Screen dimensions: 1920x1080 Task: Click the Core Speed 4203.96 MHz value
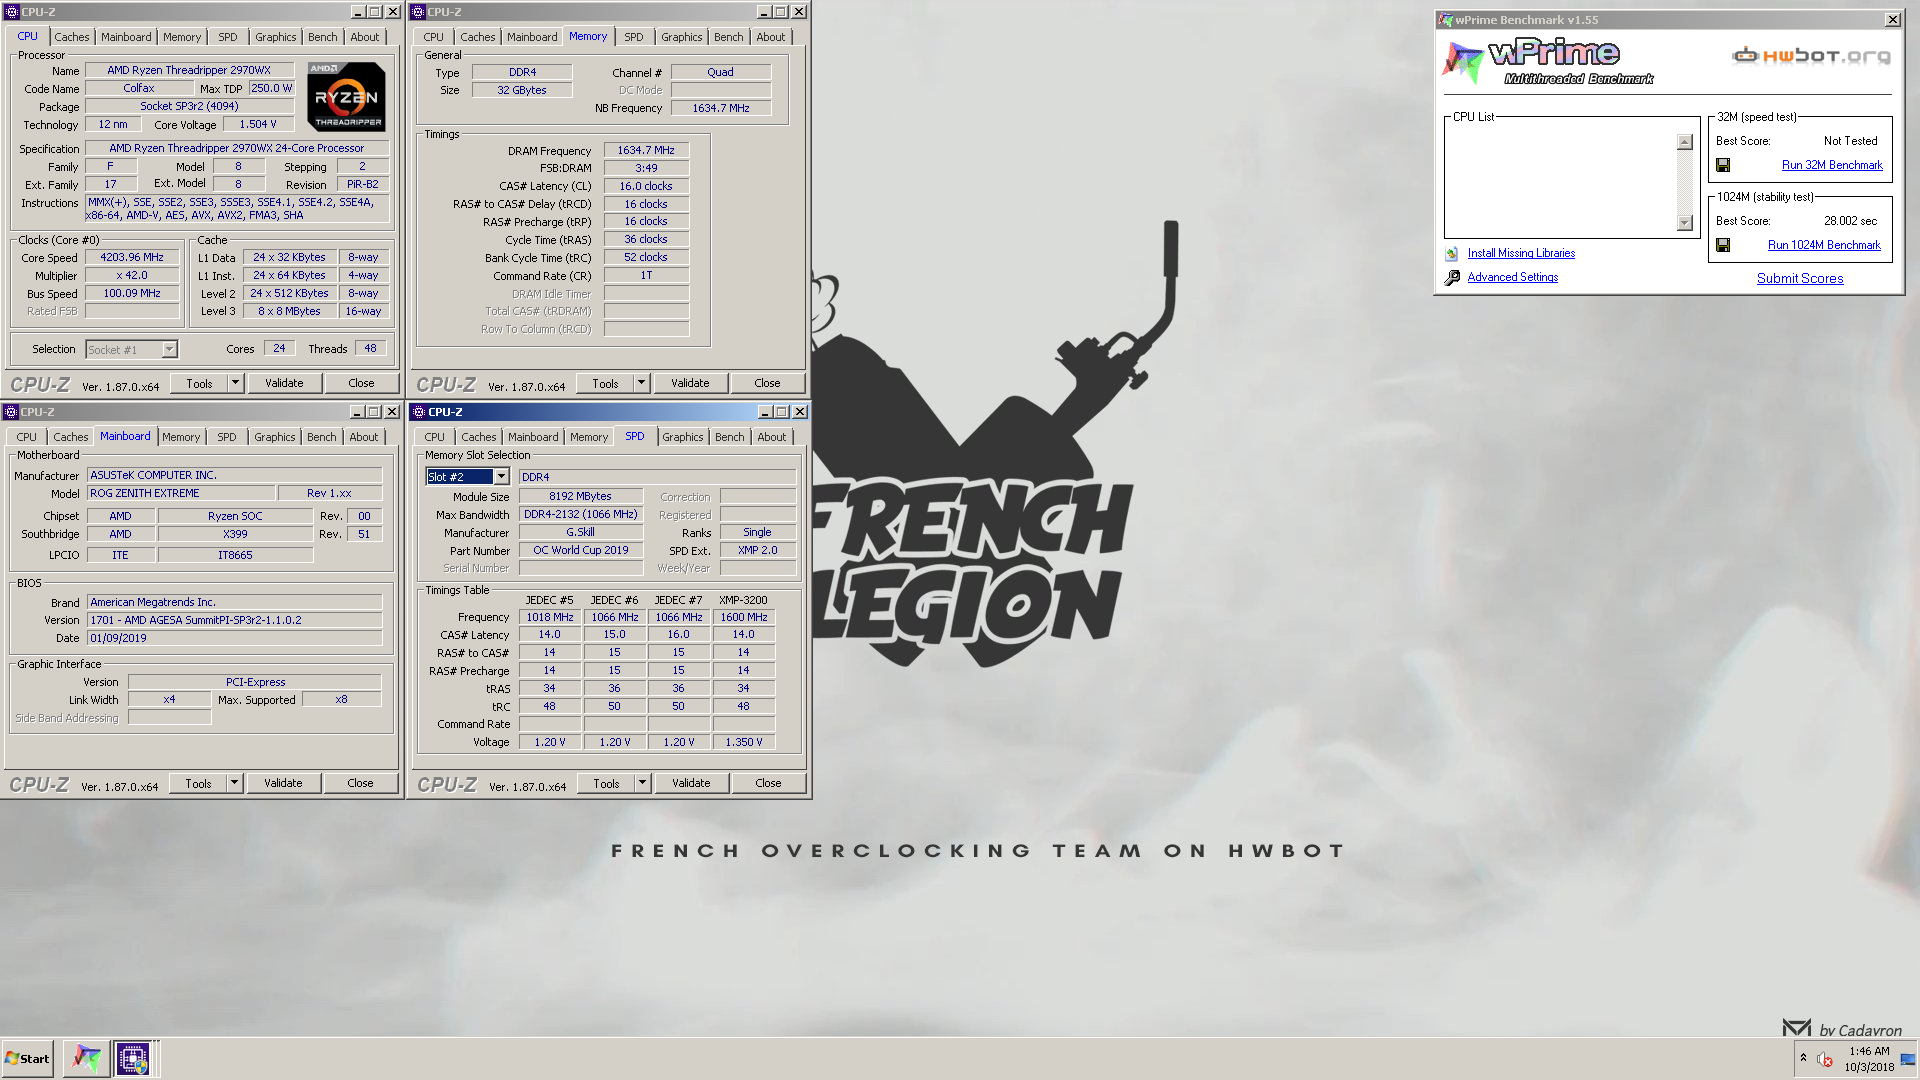tap(132, 258)
